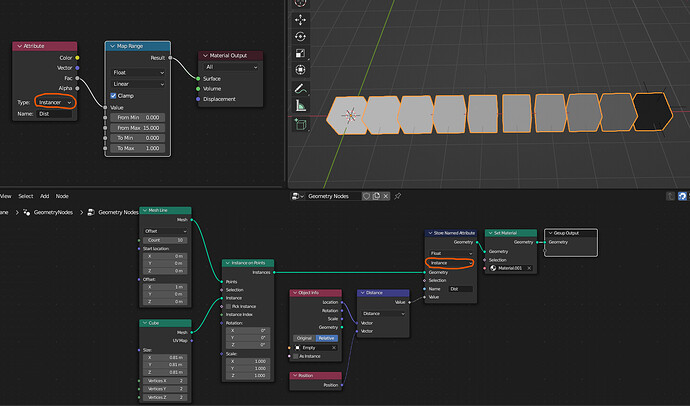
Task: Open the Add menu in node editor
Action: click(x=44, y=196)
